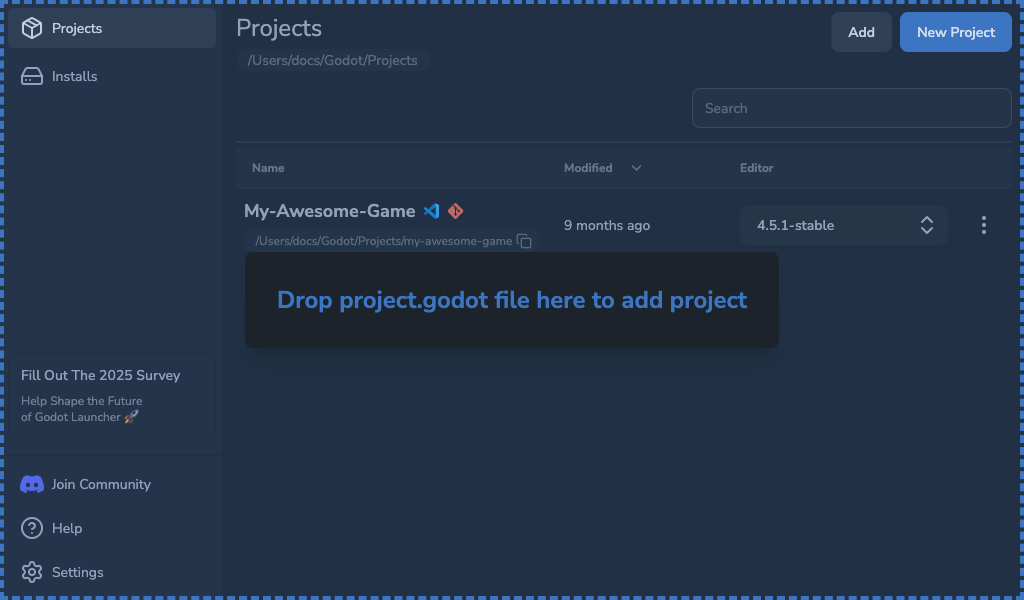Screen dimensions: 1024x600
Task: Copy the project path using the copy icon
Action: [524, 241]
